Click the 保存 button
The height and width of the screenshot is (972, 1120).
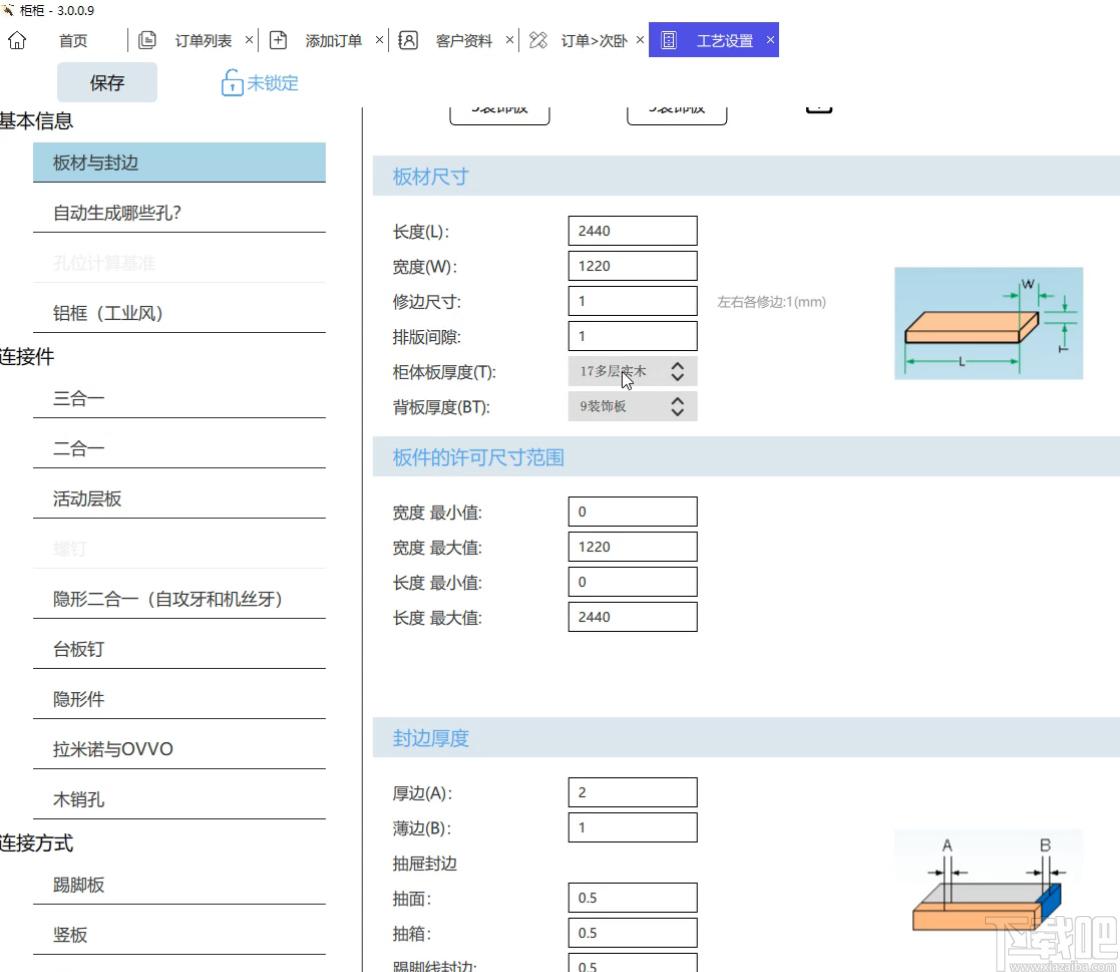(107, 82)
